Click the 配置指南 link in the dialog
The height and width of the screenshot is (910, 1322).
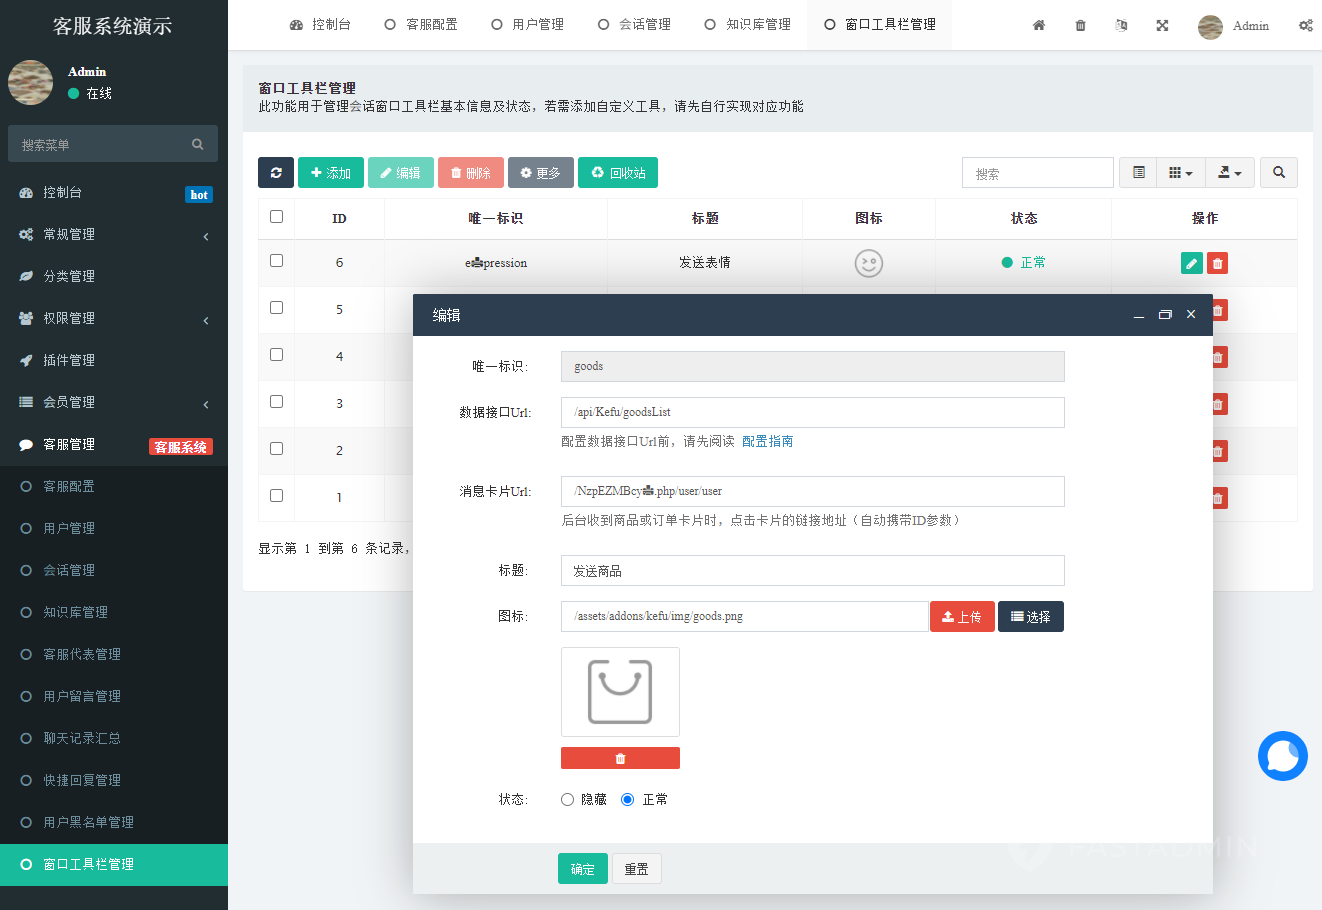click(x=767, y=440)
